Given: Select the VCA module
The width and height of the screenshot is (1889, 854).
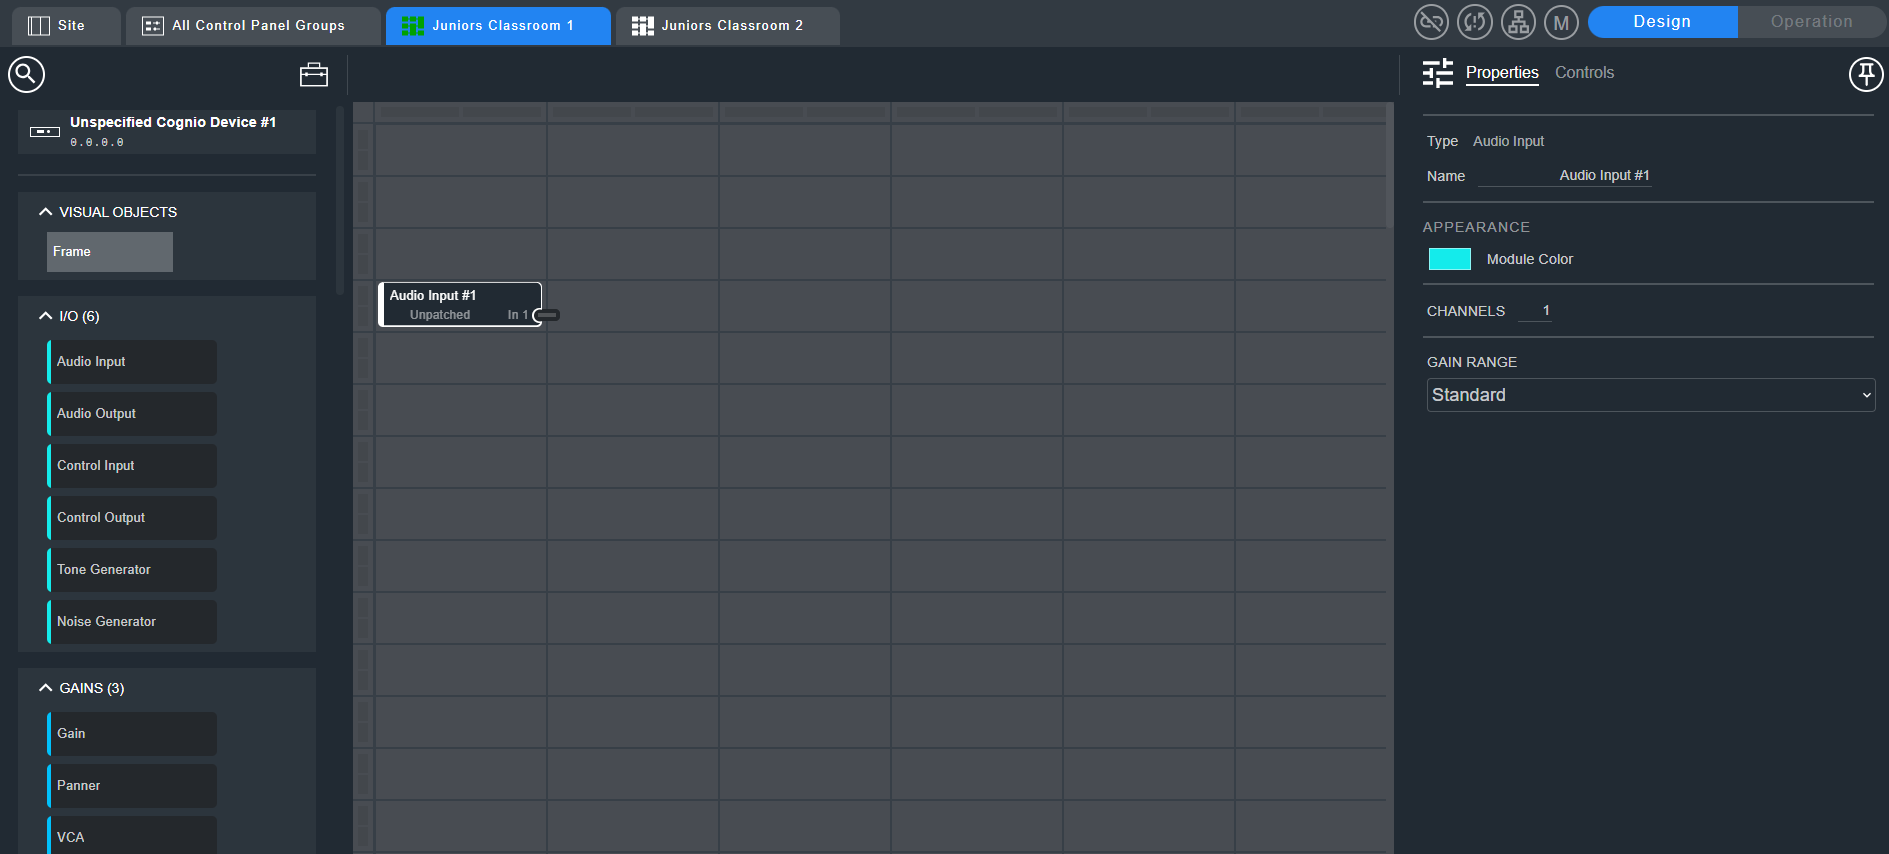Looking at the screenshot, I should tap(132, 836).
